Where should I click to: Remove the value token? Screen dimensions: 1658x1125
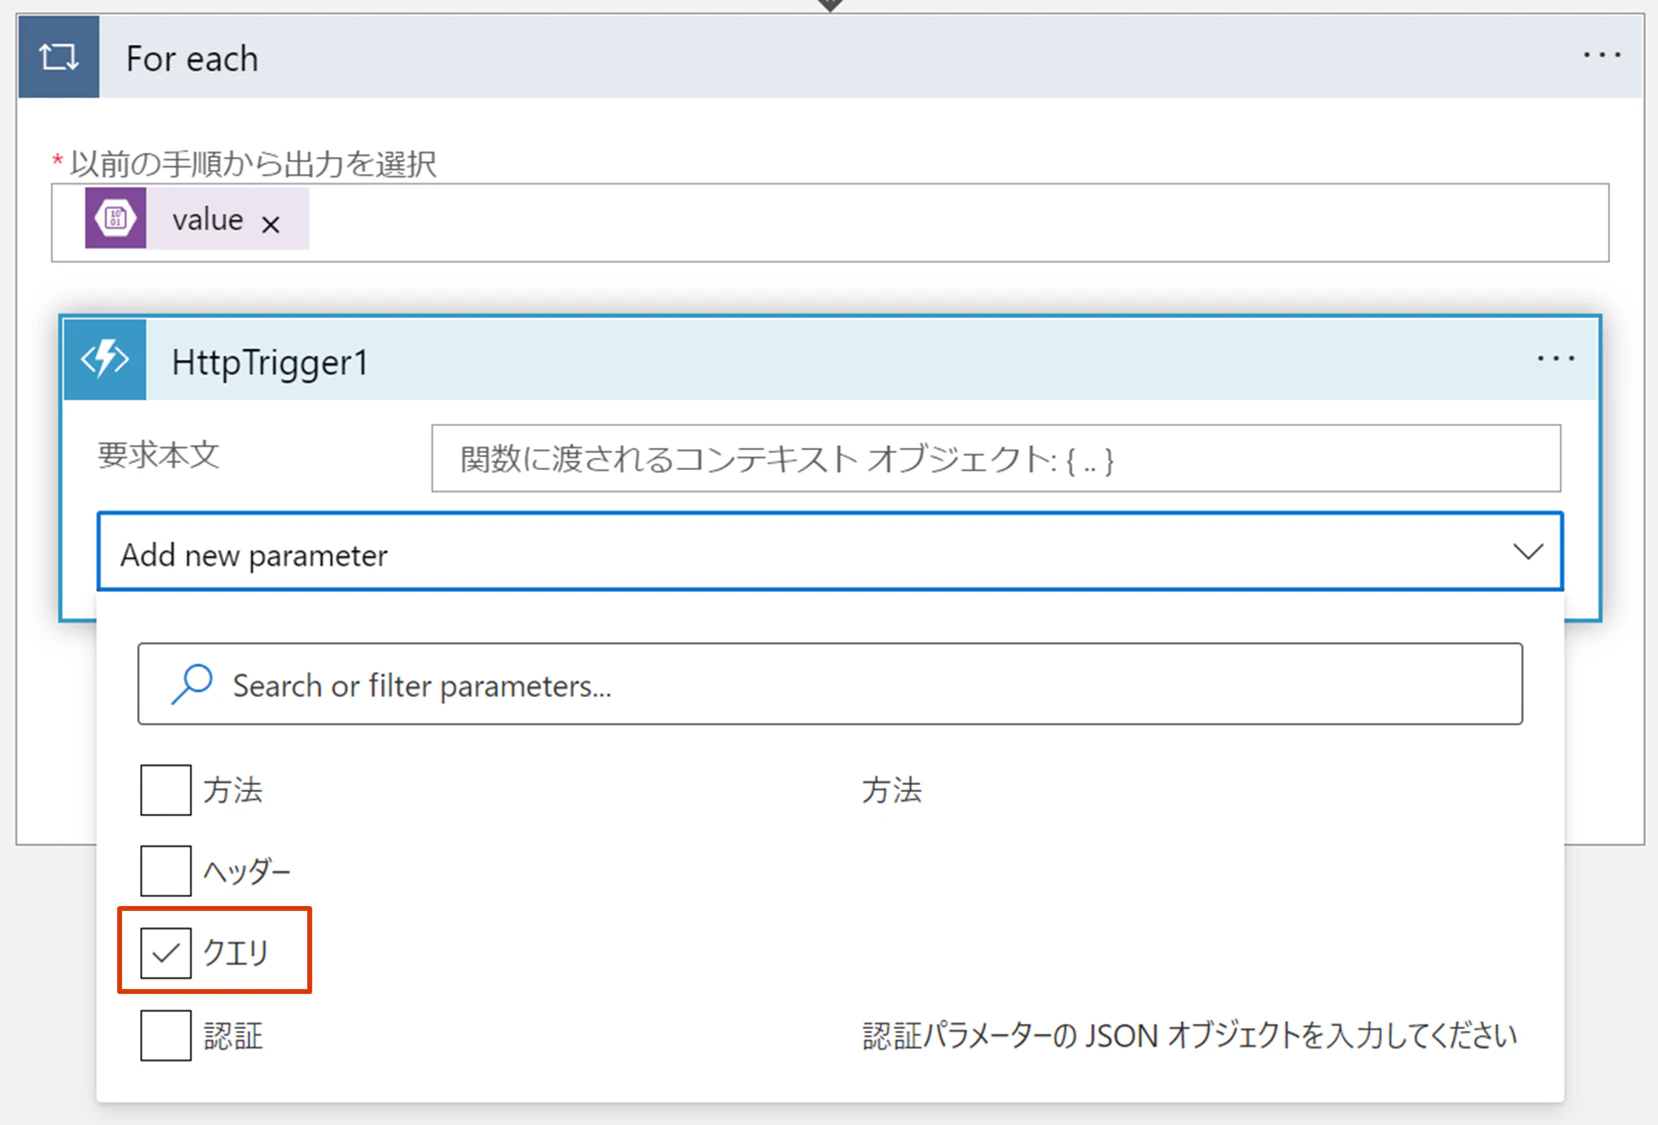pos(270,224)
